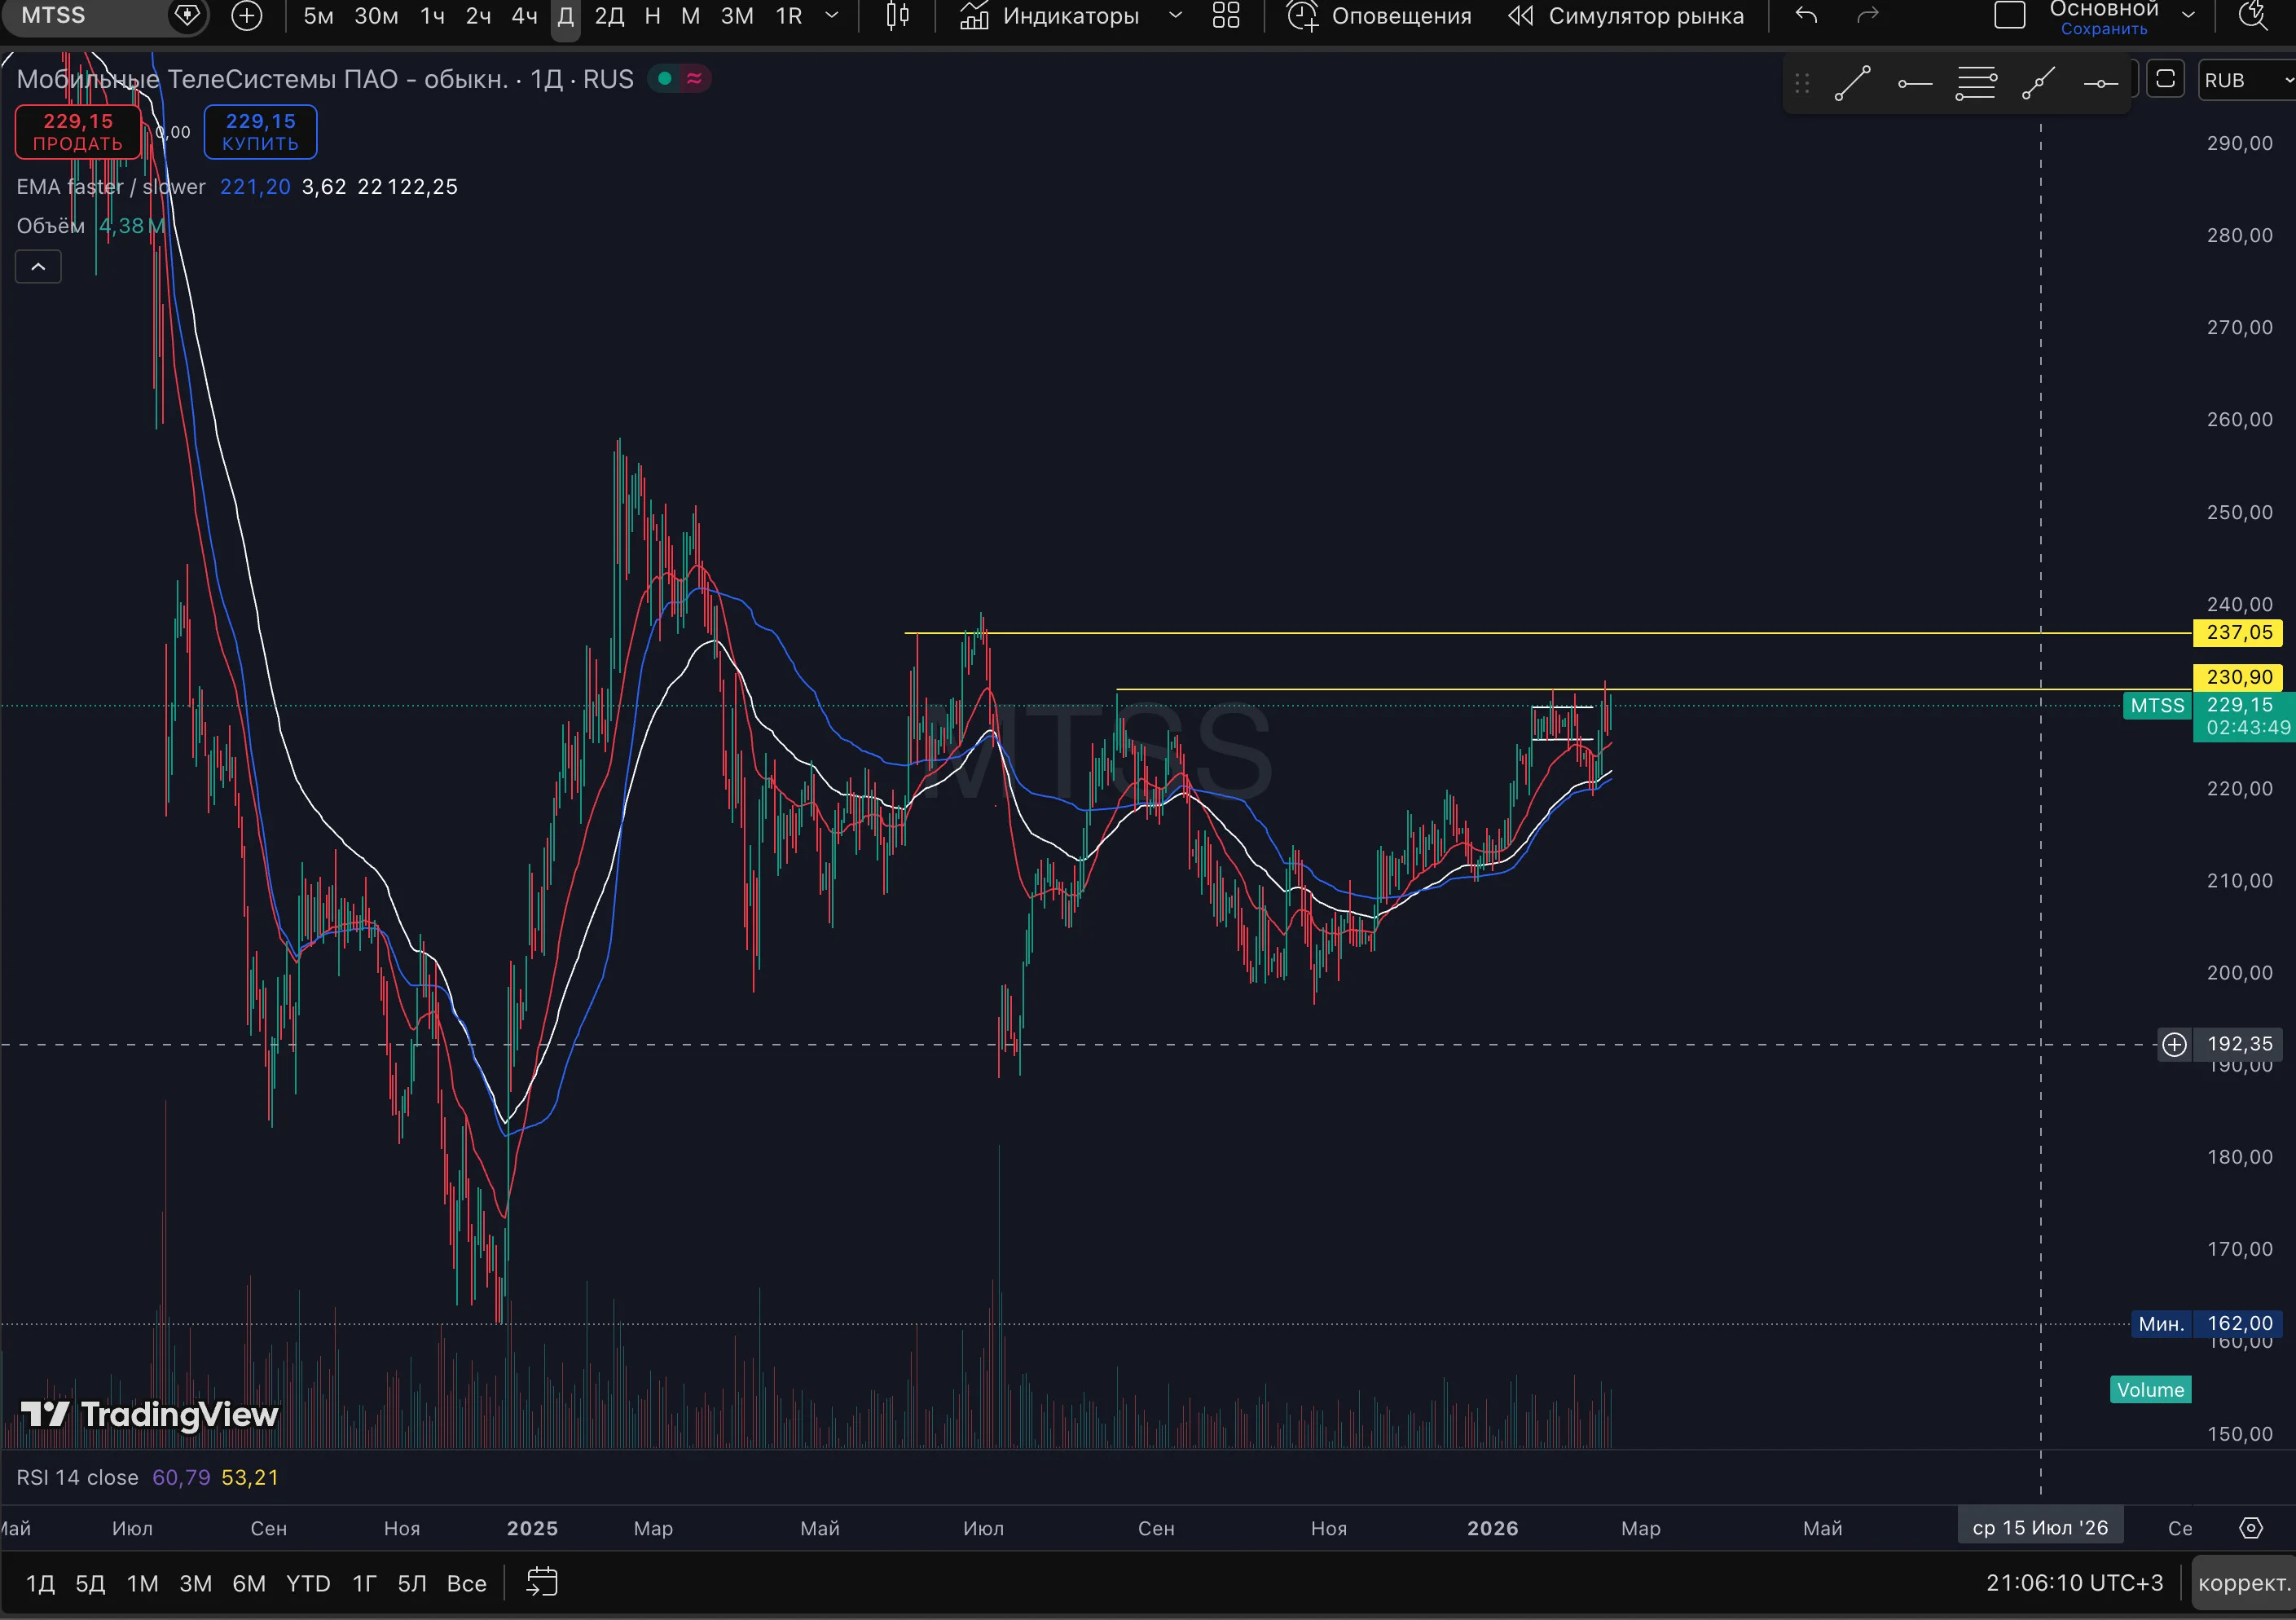Switch to the 3М timeframe
Screen dimensions: 2296x1620
pos(737,16)
